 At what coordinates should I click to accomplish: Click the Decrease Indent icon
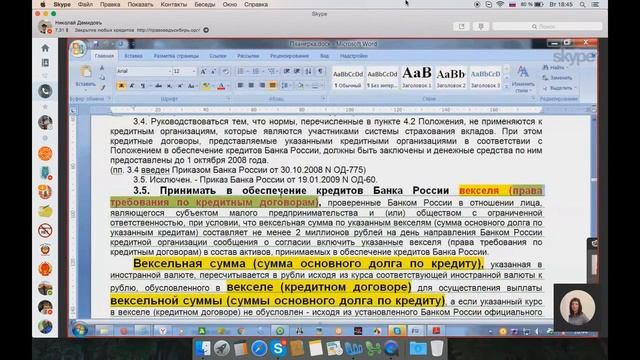coord(287,71)
